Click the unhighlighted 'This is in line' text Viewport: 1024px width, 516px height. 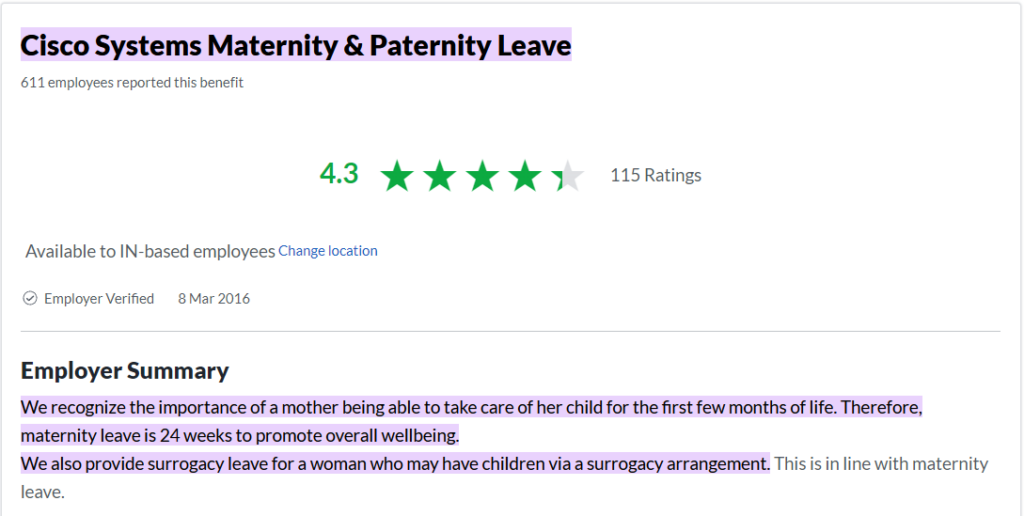point(880,464)
